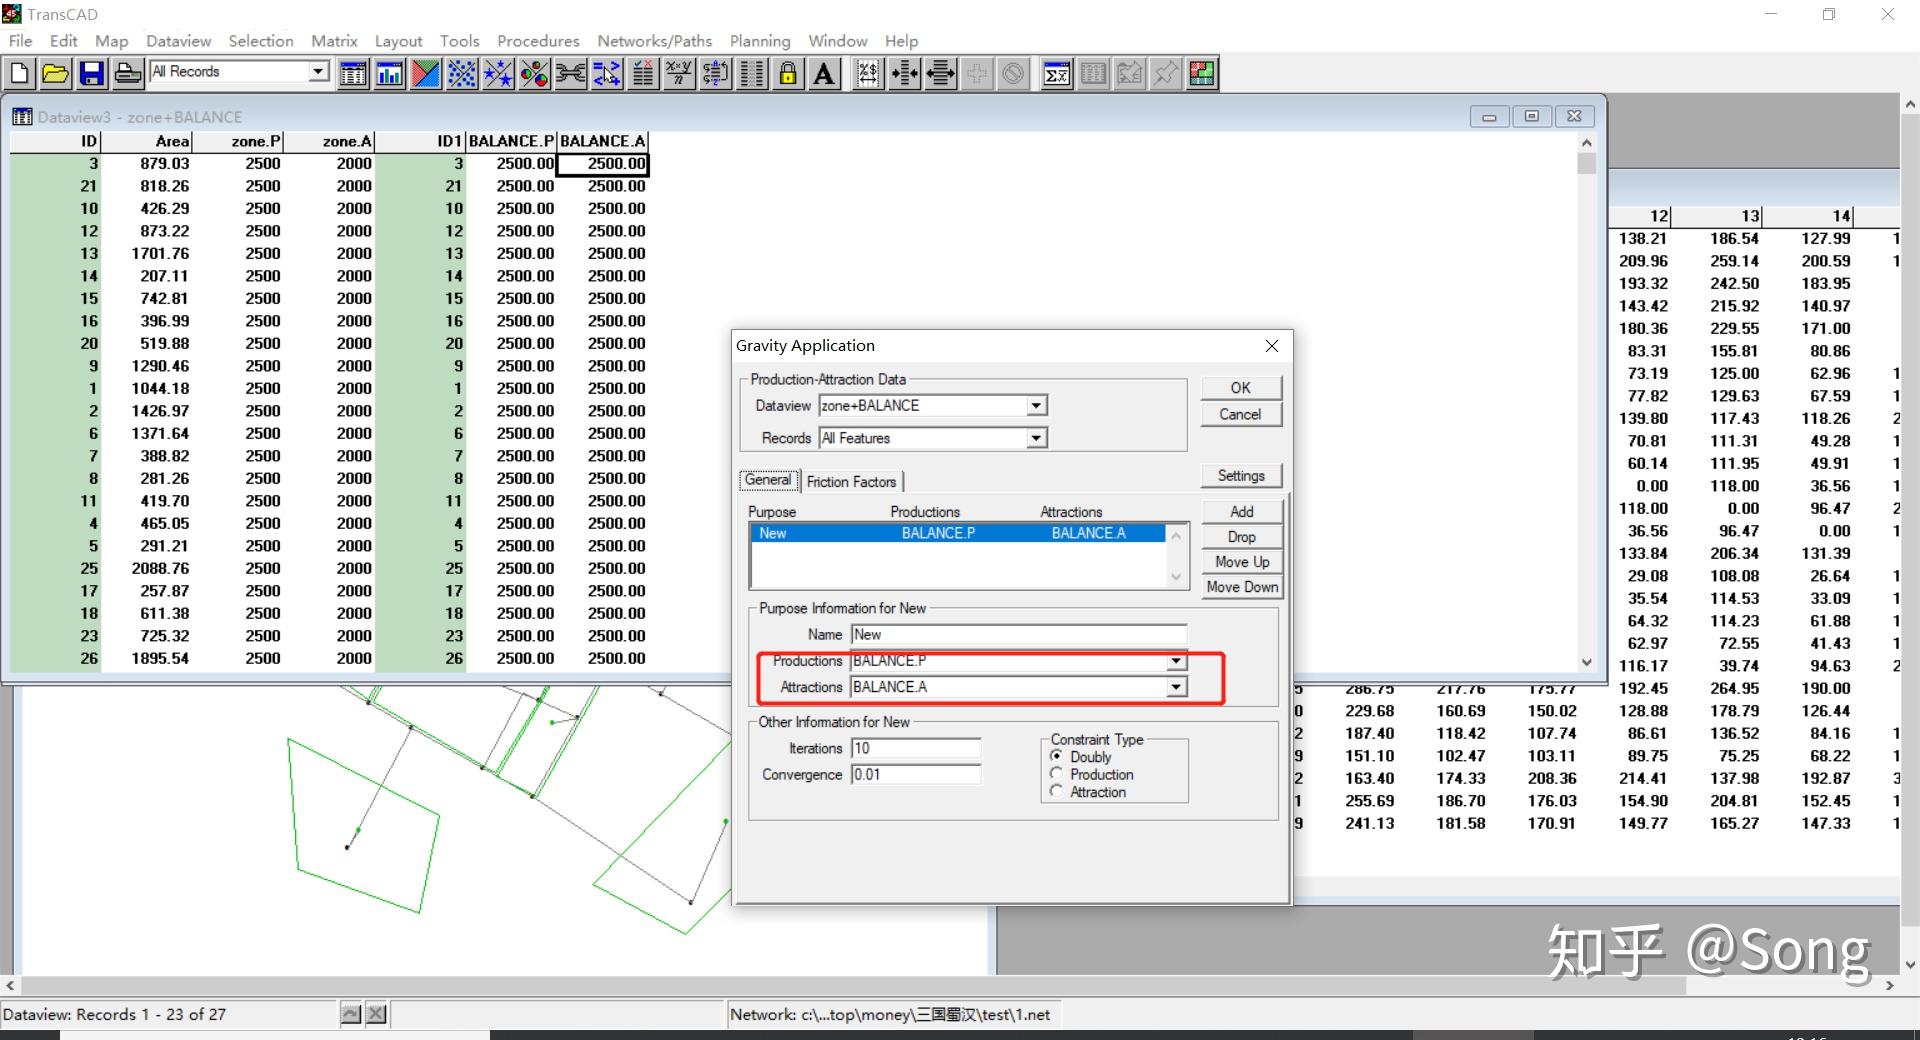Expand the All Records toolbar dropdown

coord(318,71)
